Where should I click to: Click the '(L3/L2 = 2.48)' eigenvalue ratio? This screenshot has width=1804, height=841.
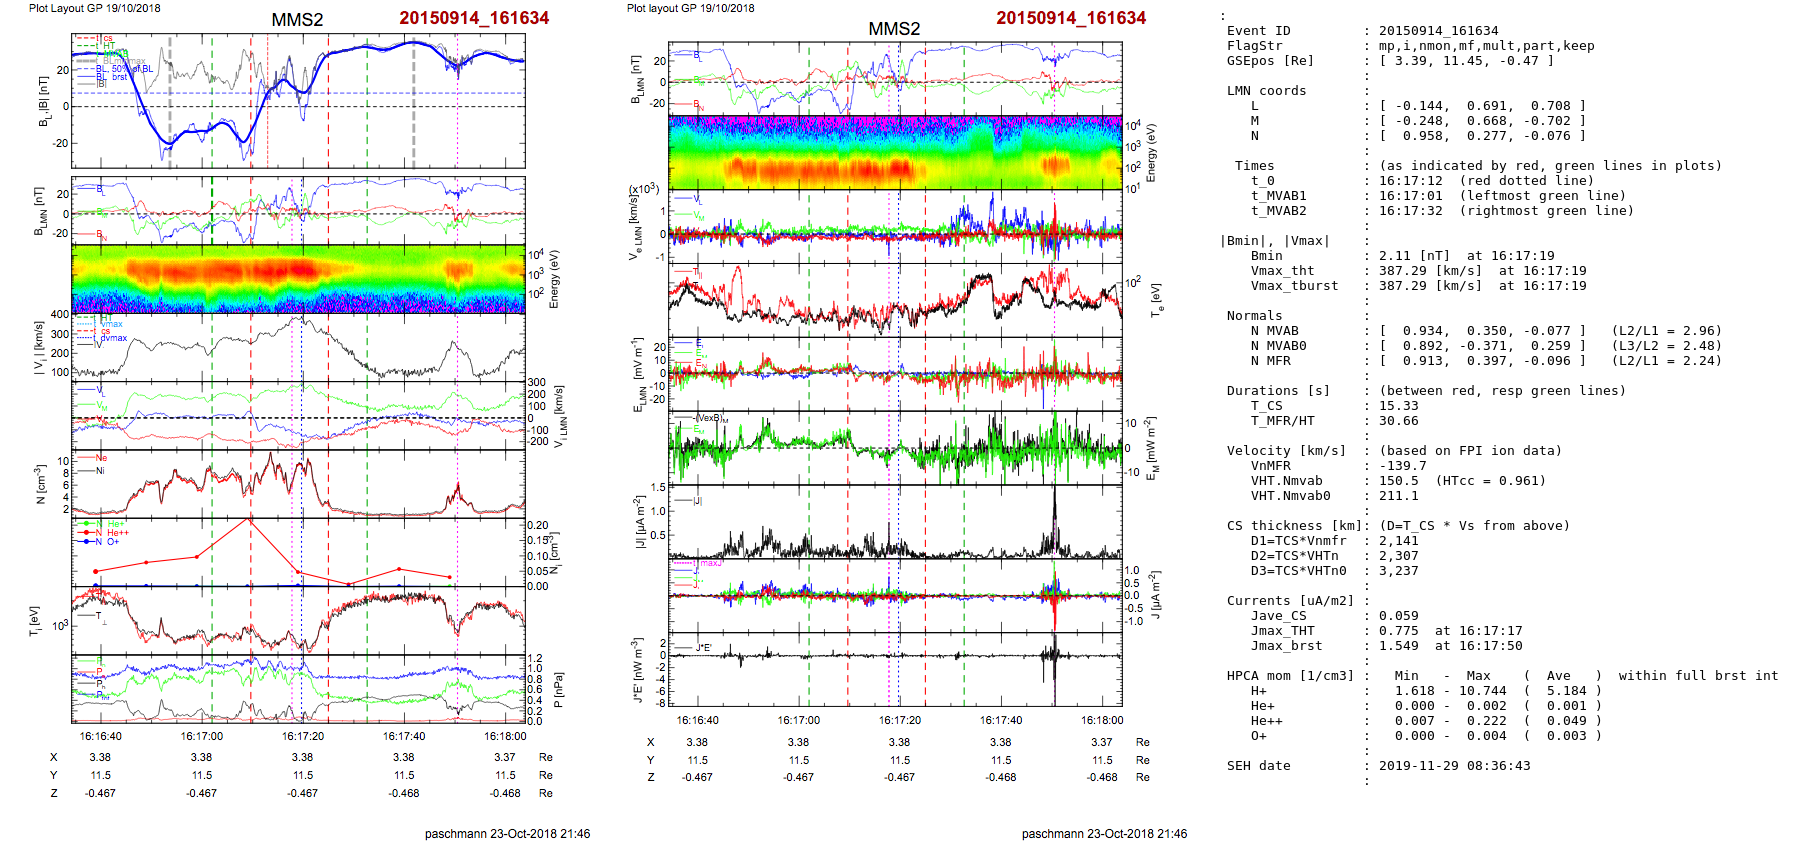(1667, 346)
